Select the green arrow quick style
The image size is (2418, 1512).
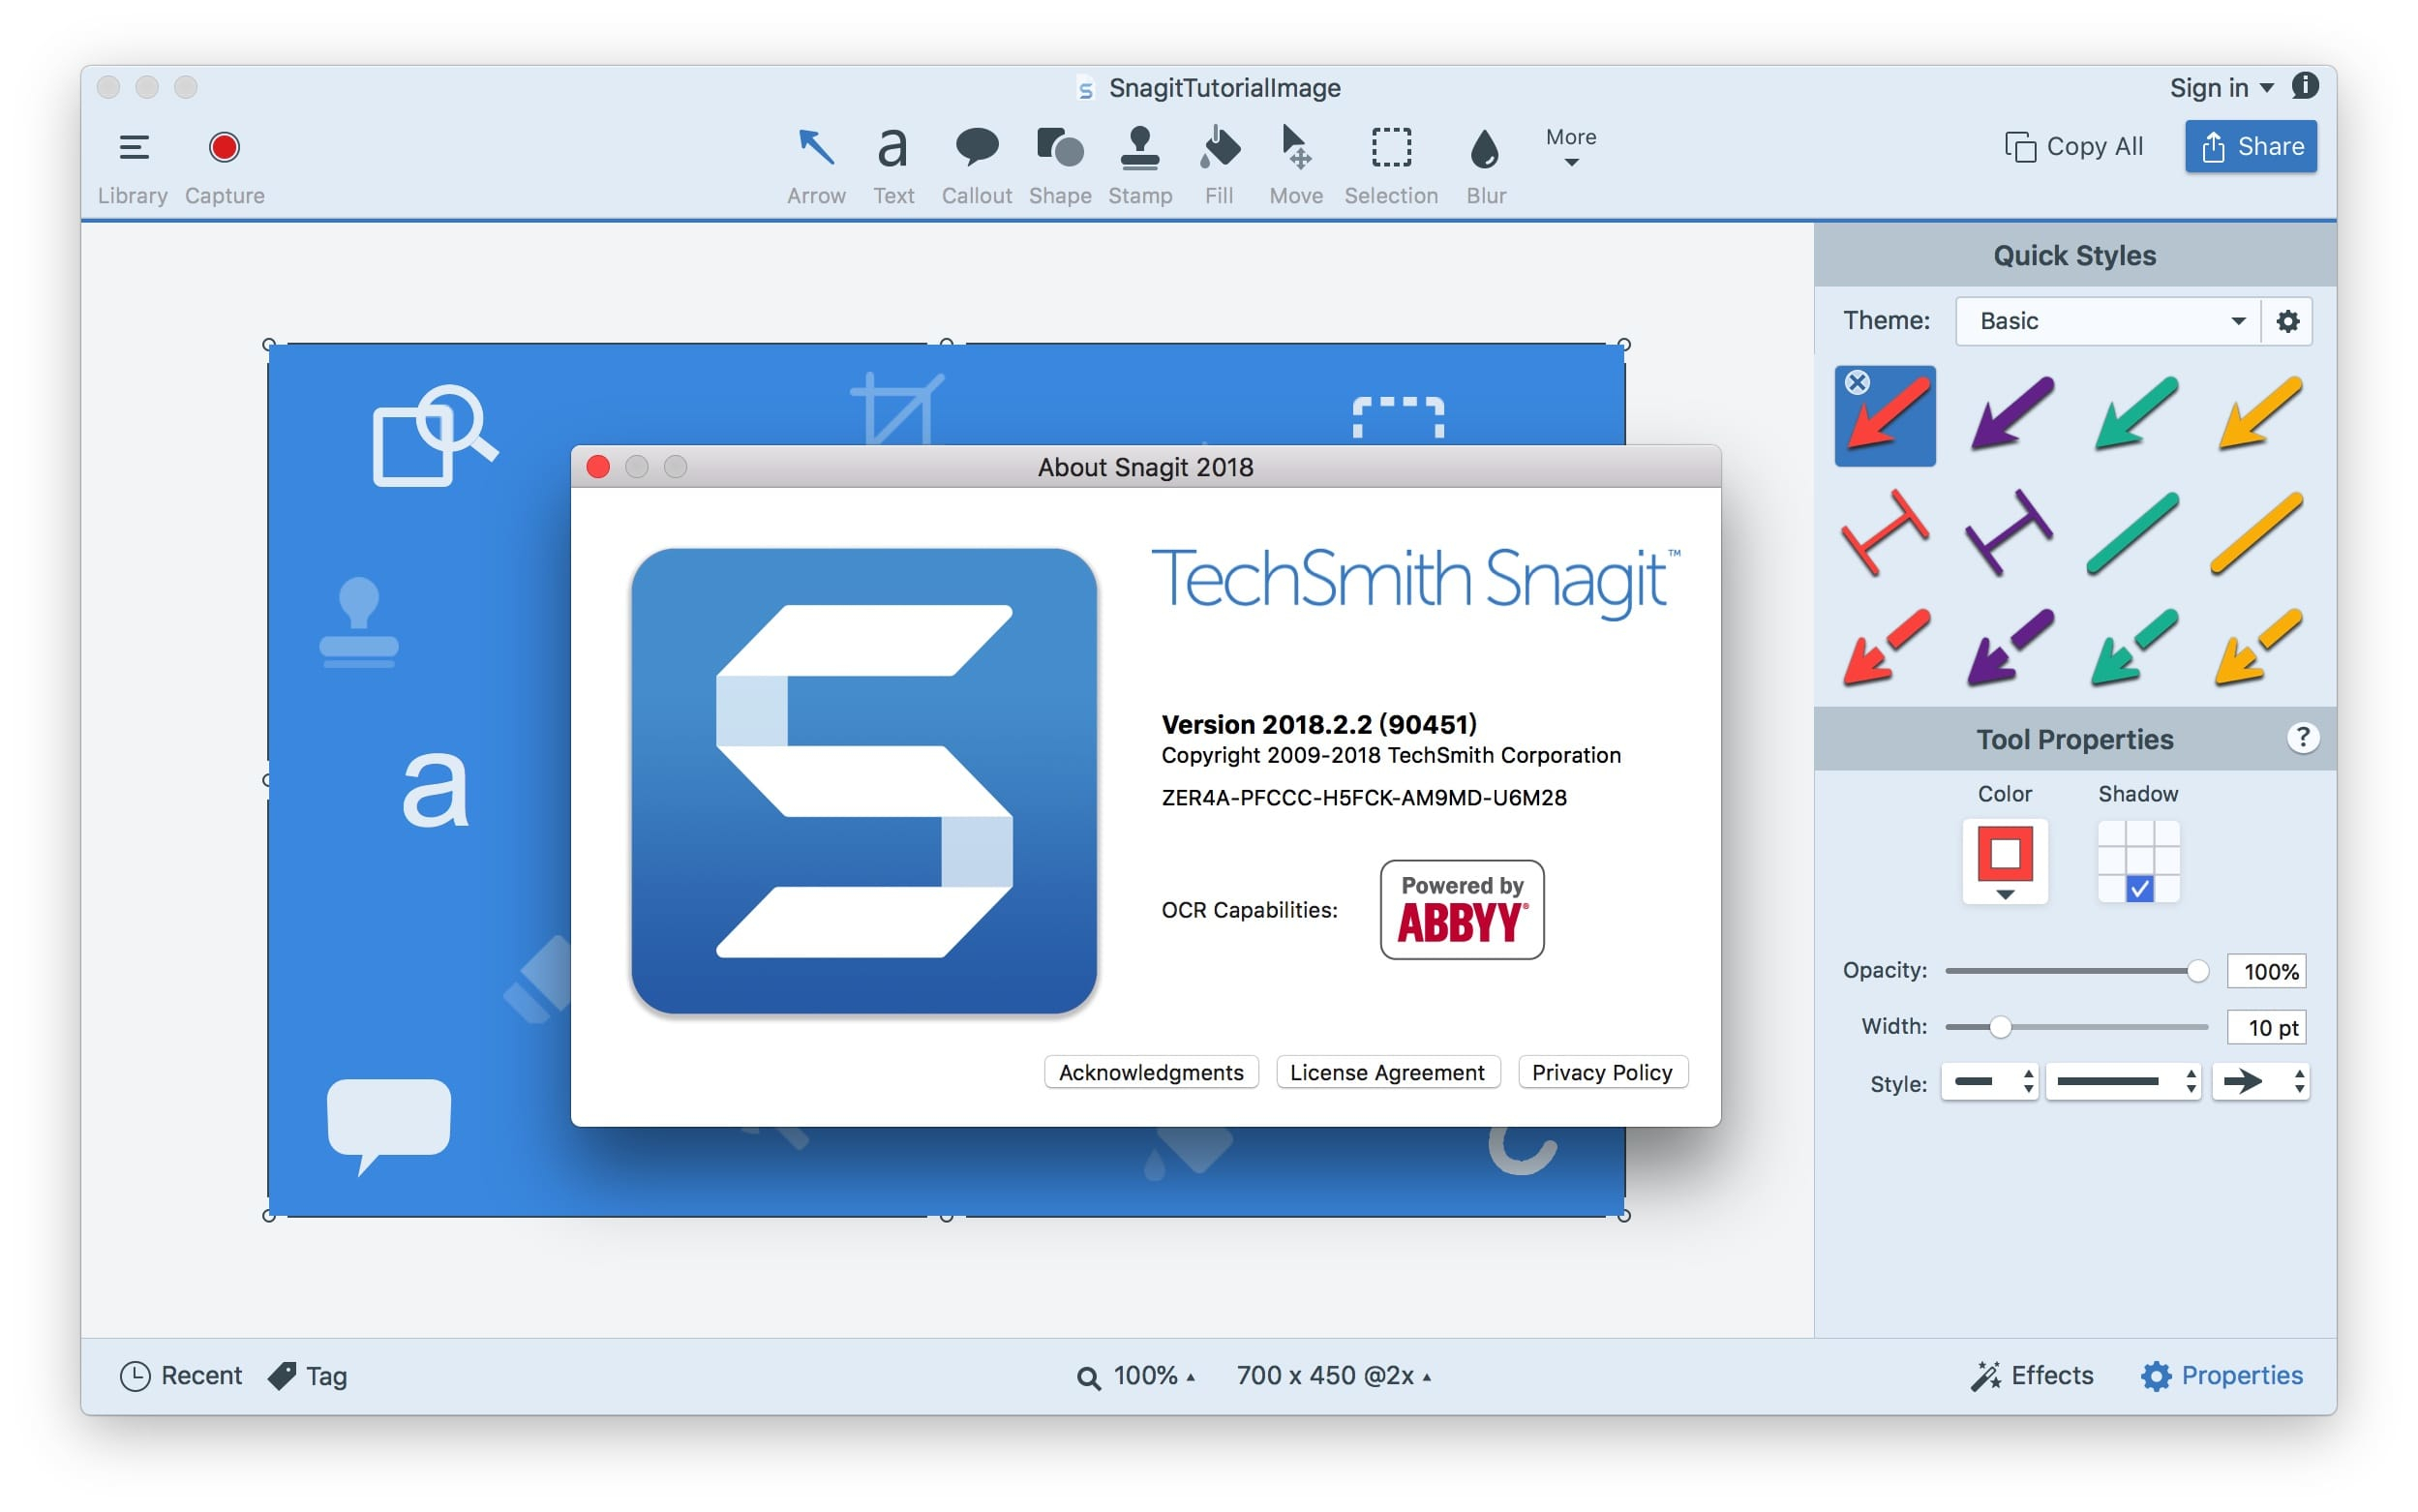pyautogui.click(x=2134, y=414)
